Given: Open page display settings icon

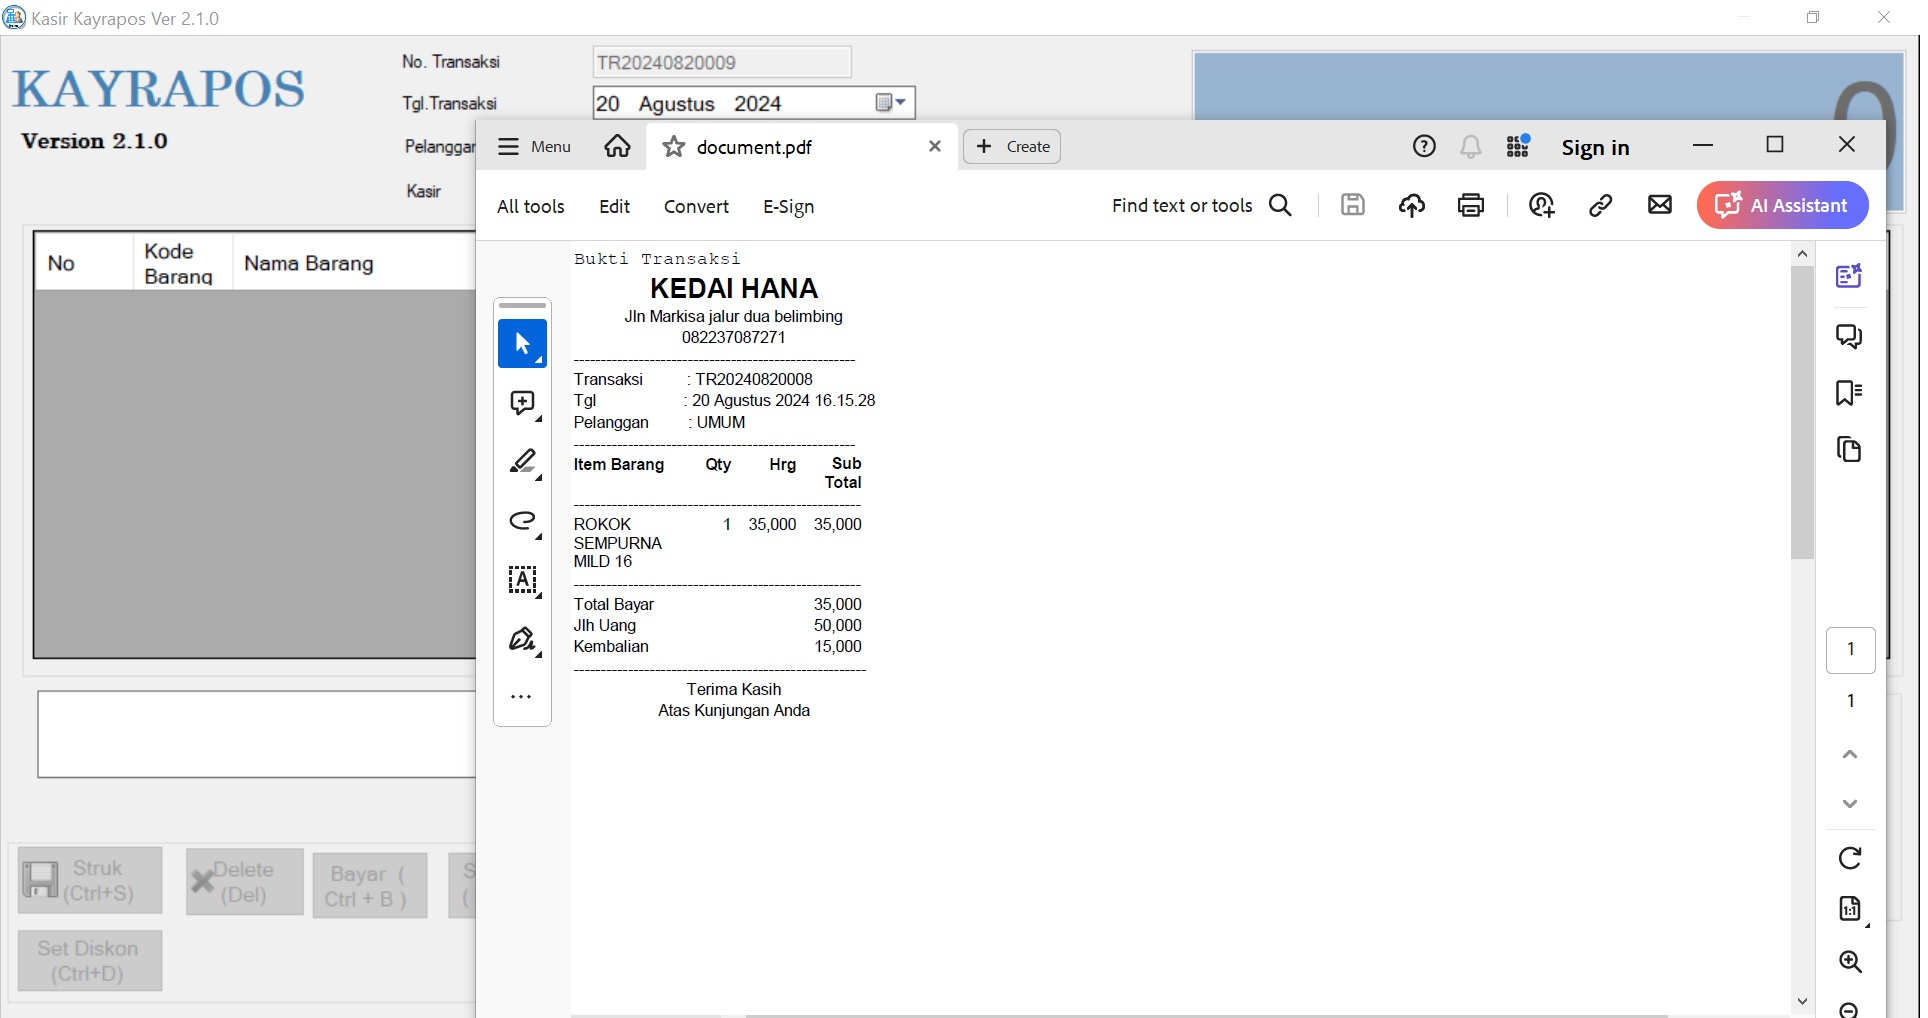Looking at the screenshot, I should (x=1850, y=908).
